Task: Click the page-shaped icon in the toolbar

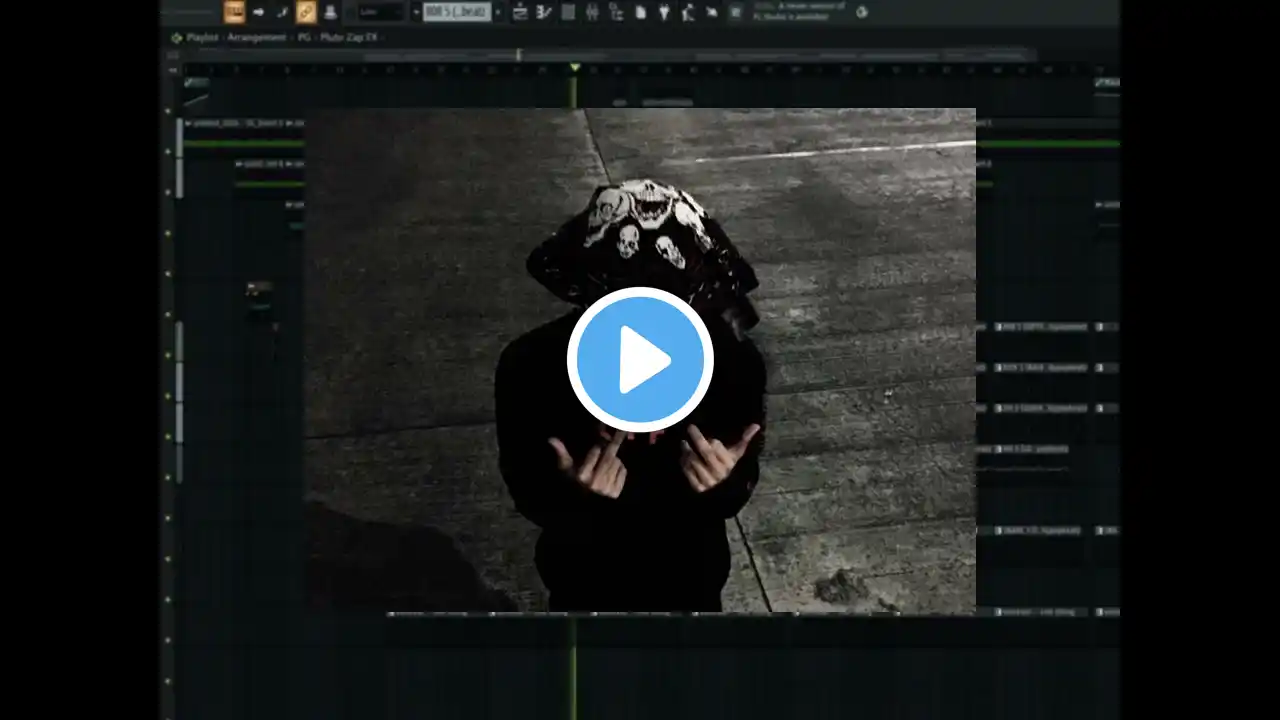Action: click(x=640, y=12)
